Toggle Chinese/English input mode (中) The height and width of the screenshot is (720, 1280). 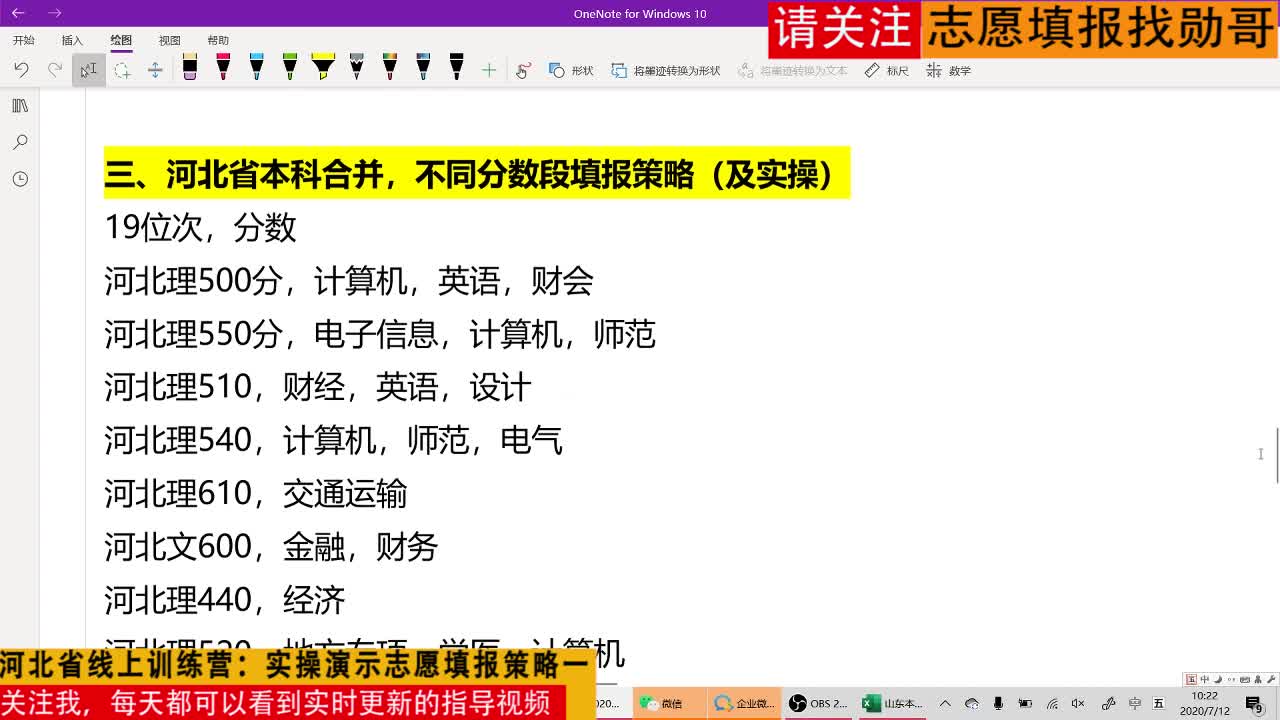click(x=1135, y=703)
